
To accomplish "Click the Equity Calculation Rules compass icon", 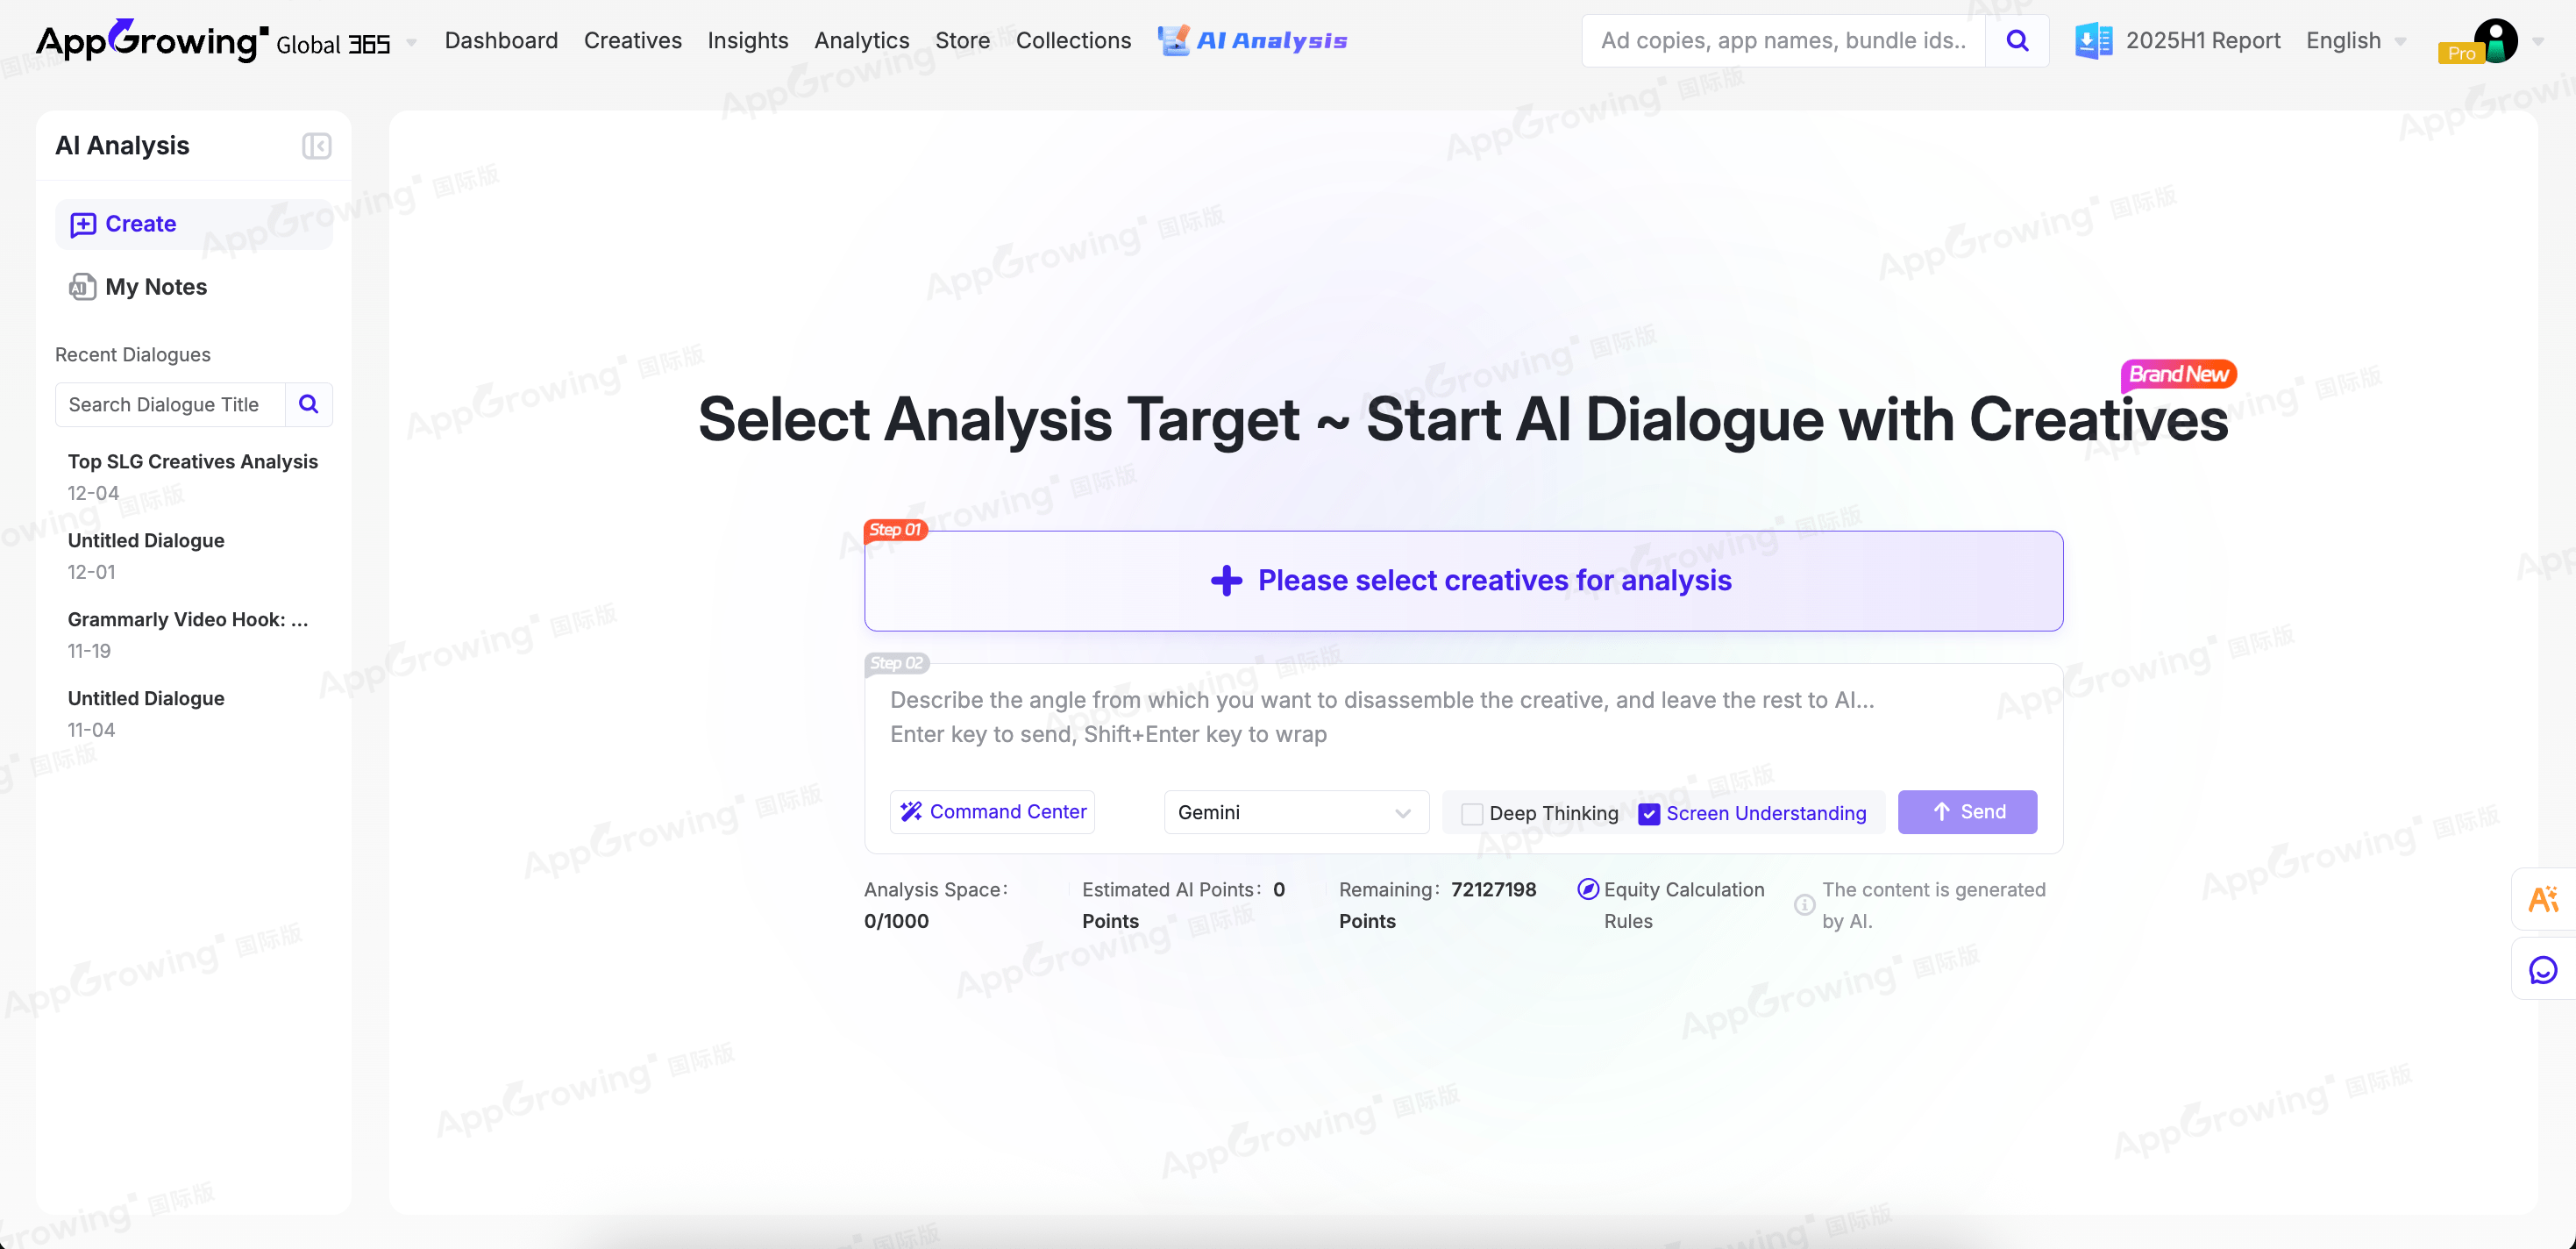I will (x=1587, y=889).
